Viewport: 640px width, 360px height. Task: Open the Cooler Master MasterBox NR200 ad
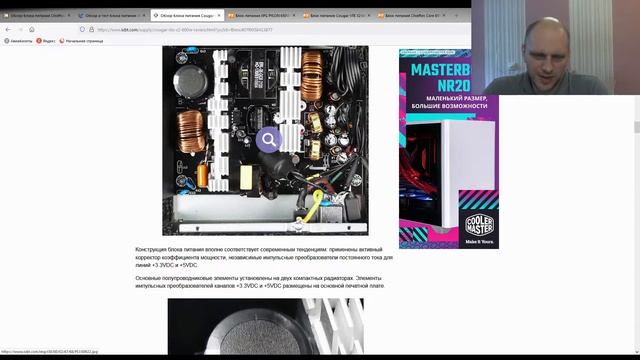pyautogui.click(x=449, y=149)
